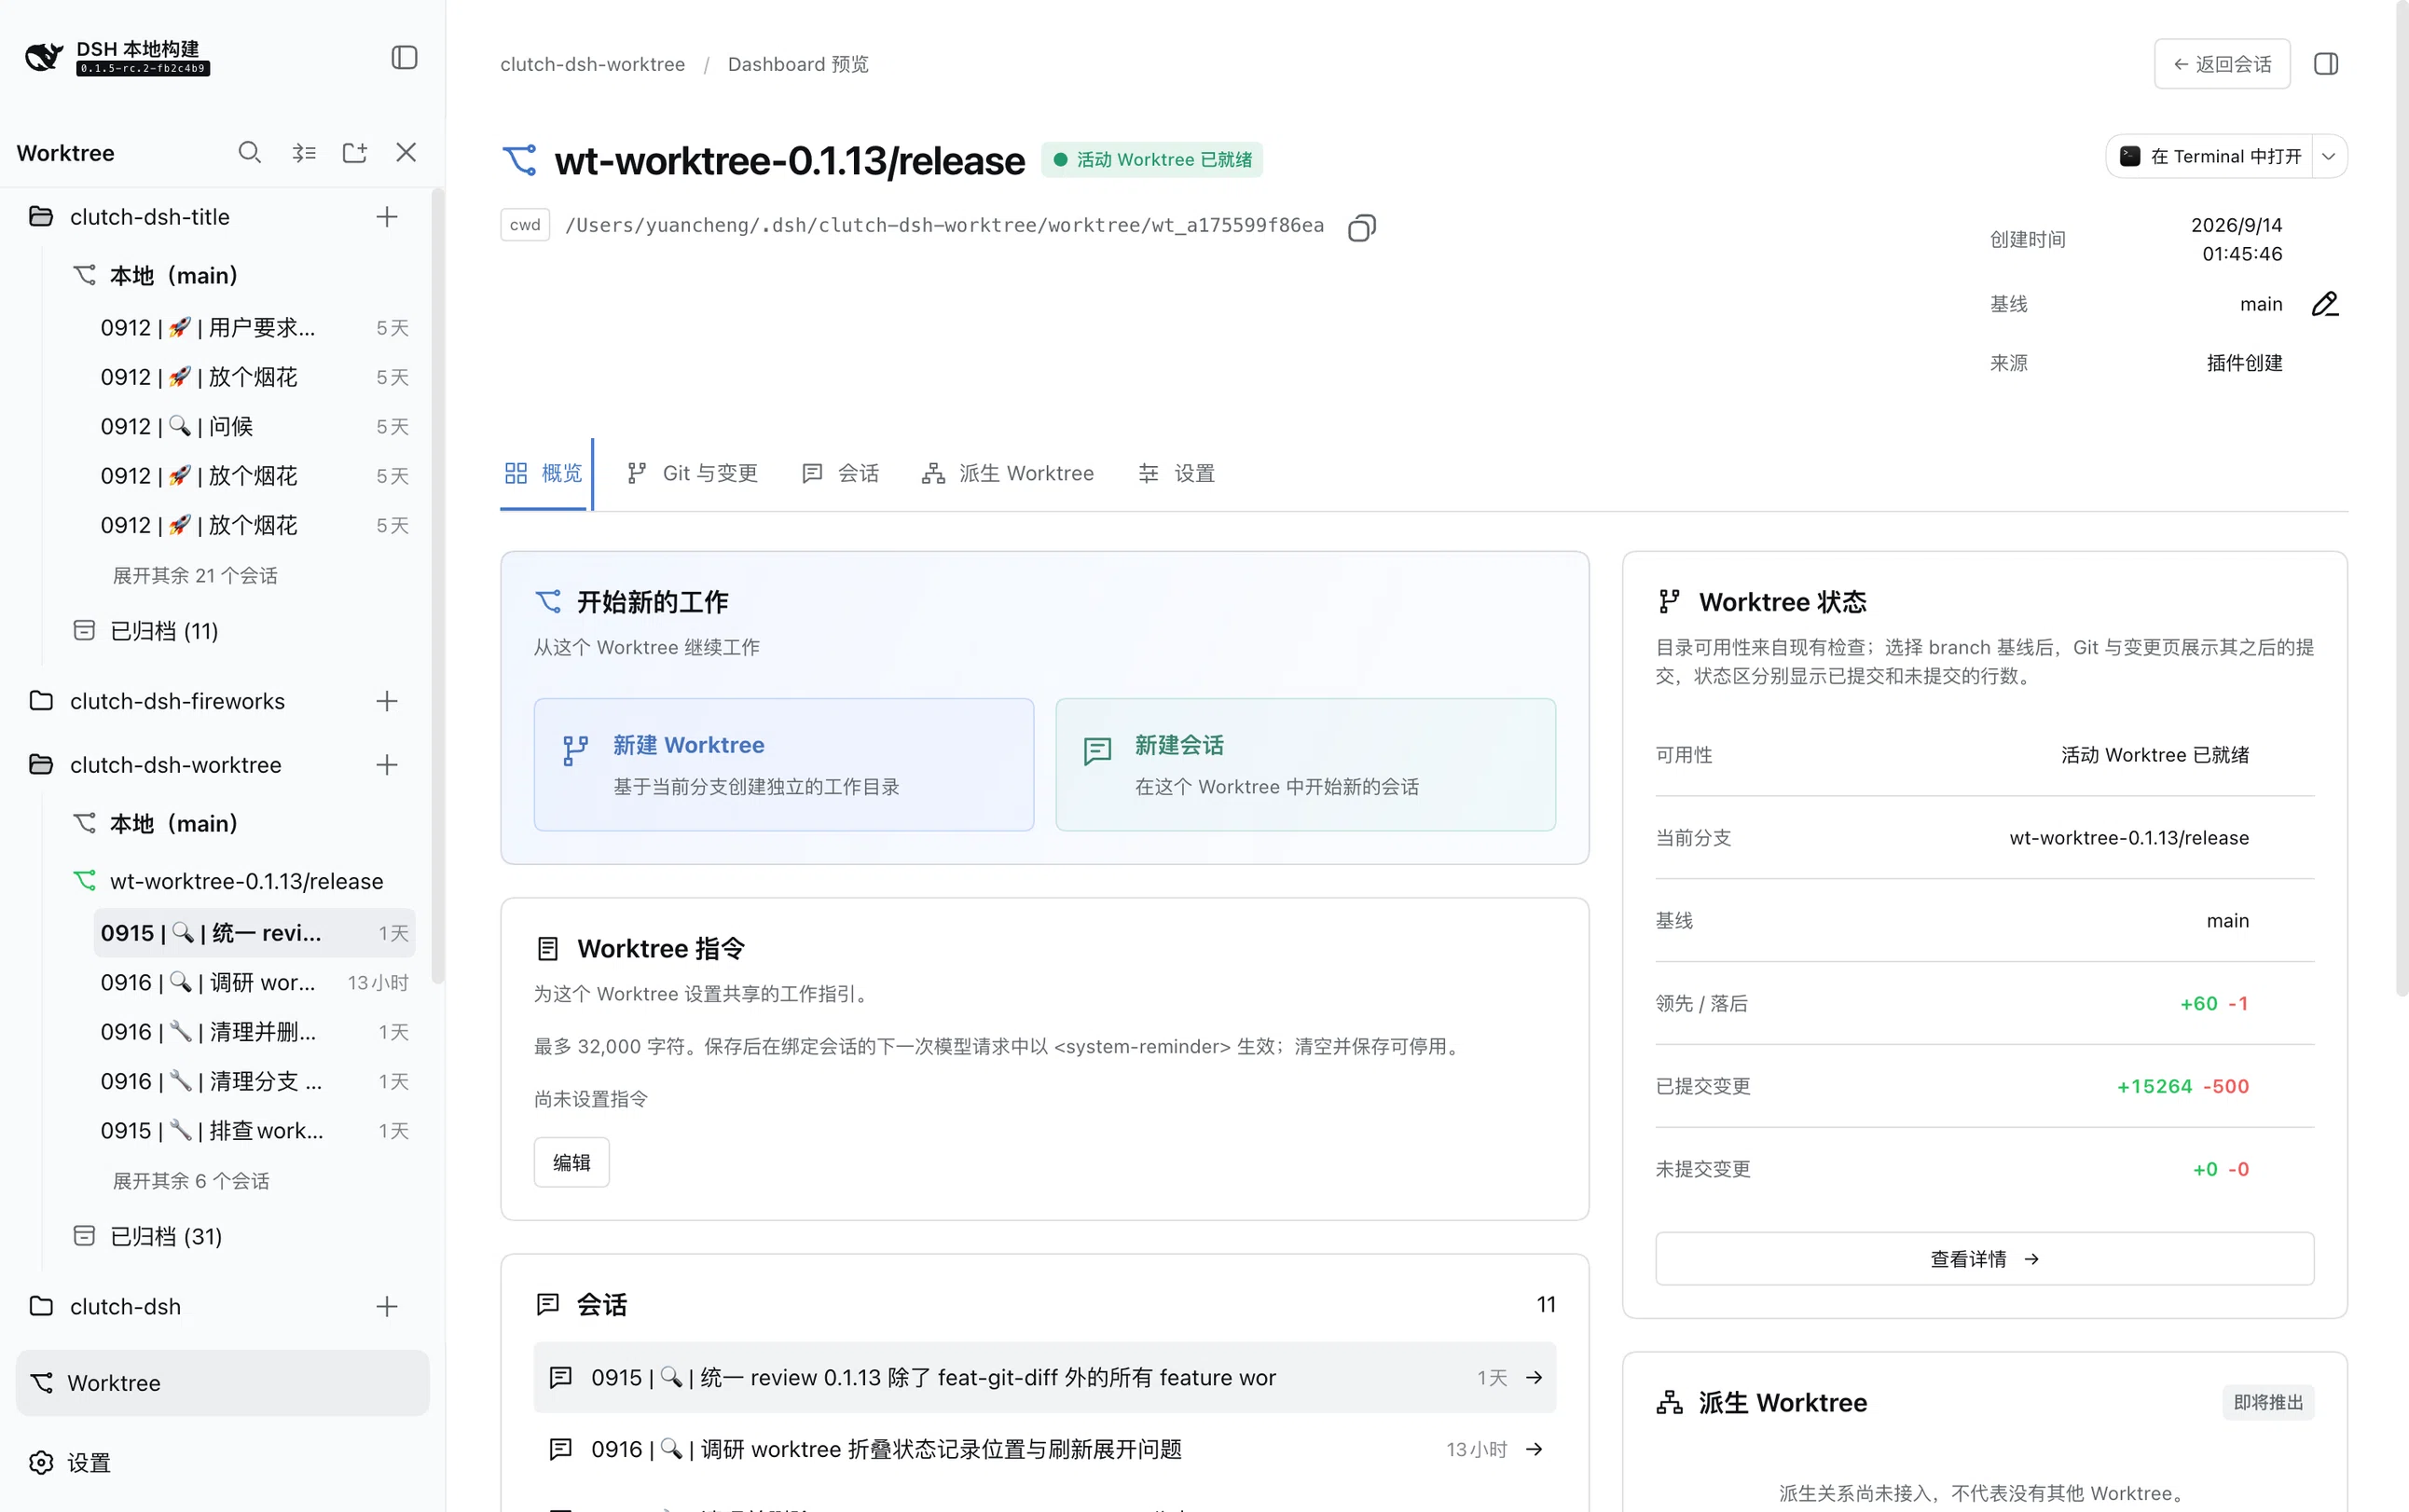Open settings gear in sidebar
The image size is (2409, 1512).
(41, 1462)
